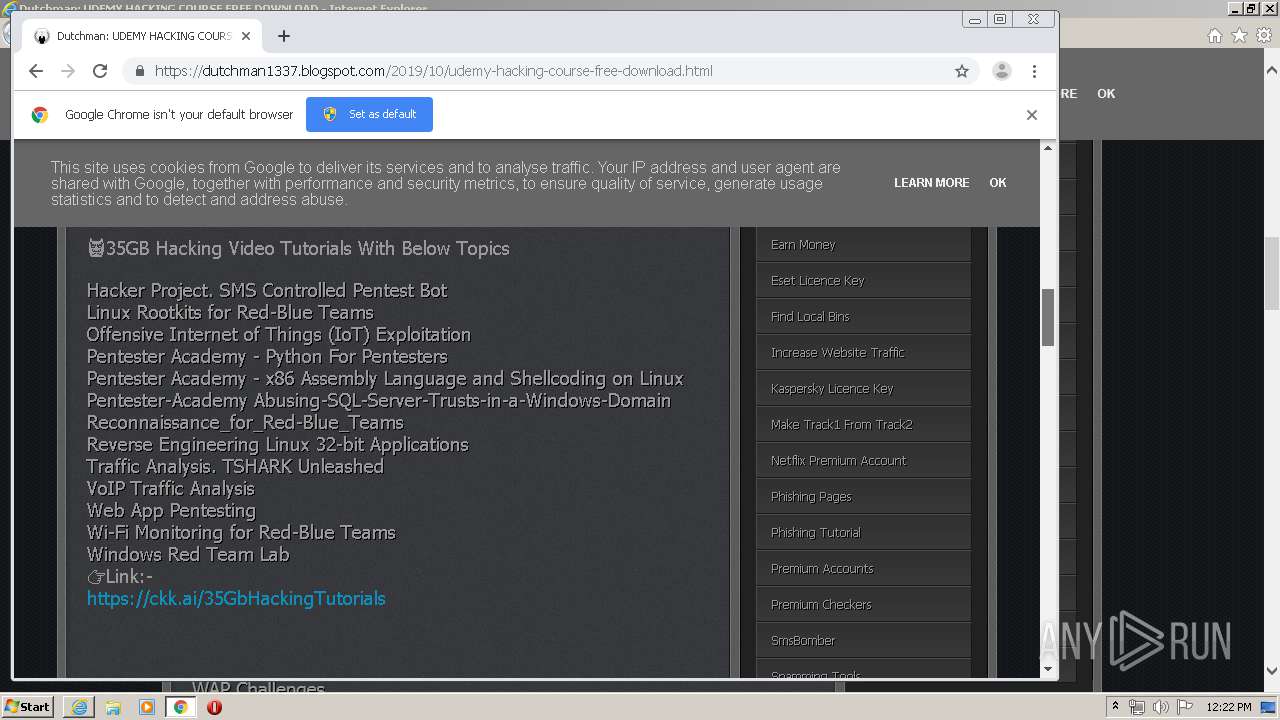Bookmark this page with the star icon
This screenshot has width=1280, height=720.
(x=962, y=71)
